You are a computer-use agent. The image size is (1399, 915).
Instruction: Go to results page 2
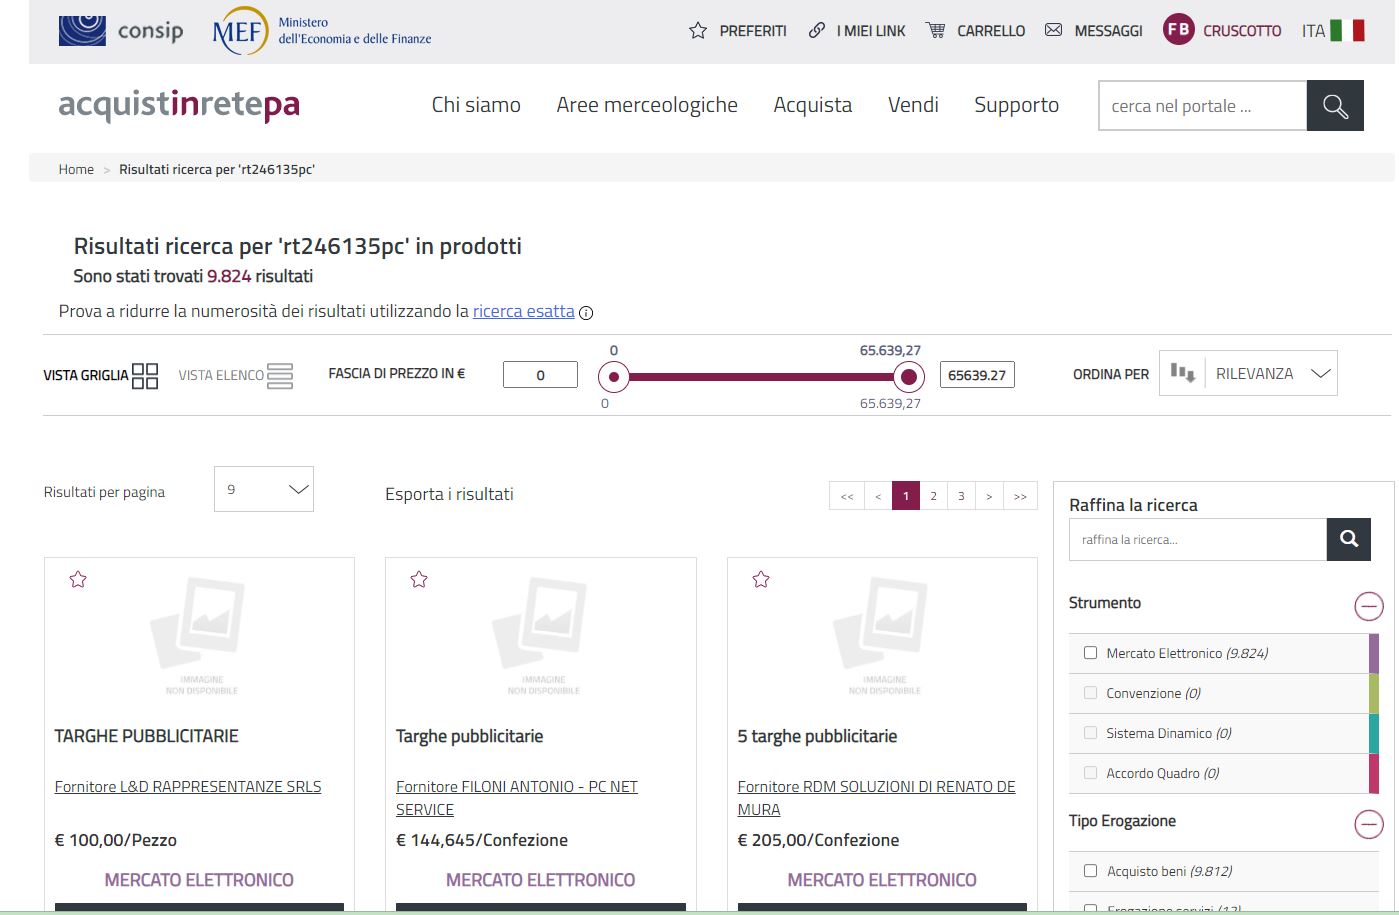pyautogui.click(x=933, y=496)
